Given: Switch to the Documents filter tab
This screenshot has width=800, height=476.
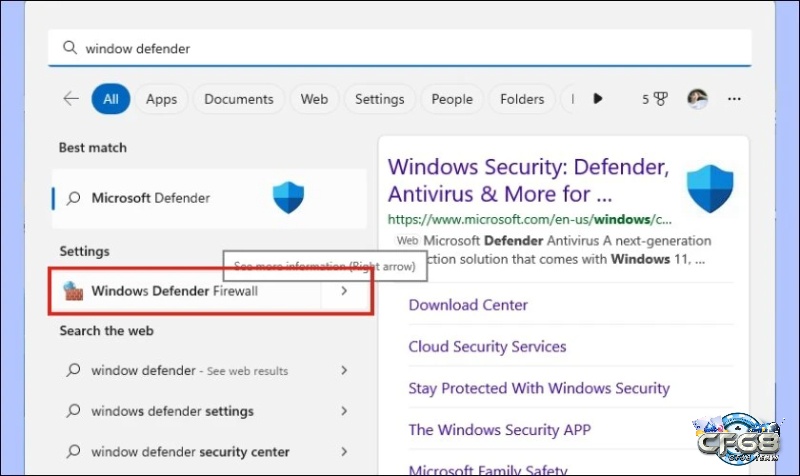Looking at the screenshot, I should [239, 99].
